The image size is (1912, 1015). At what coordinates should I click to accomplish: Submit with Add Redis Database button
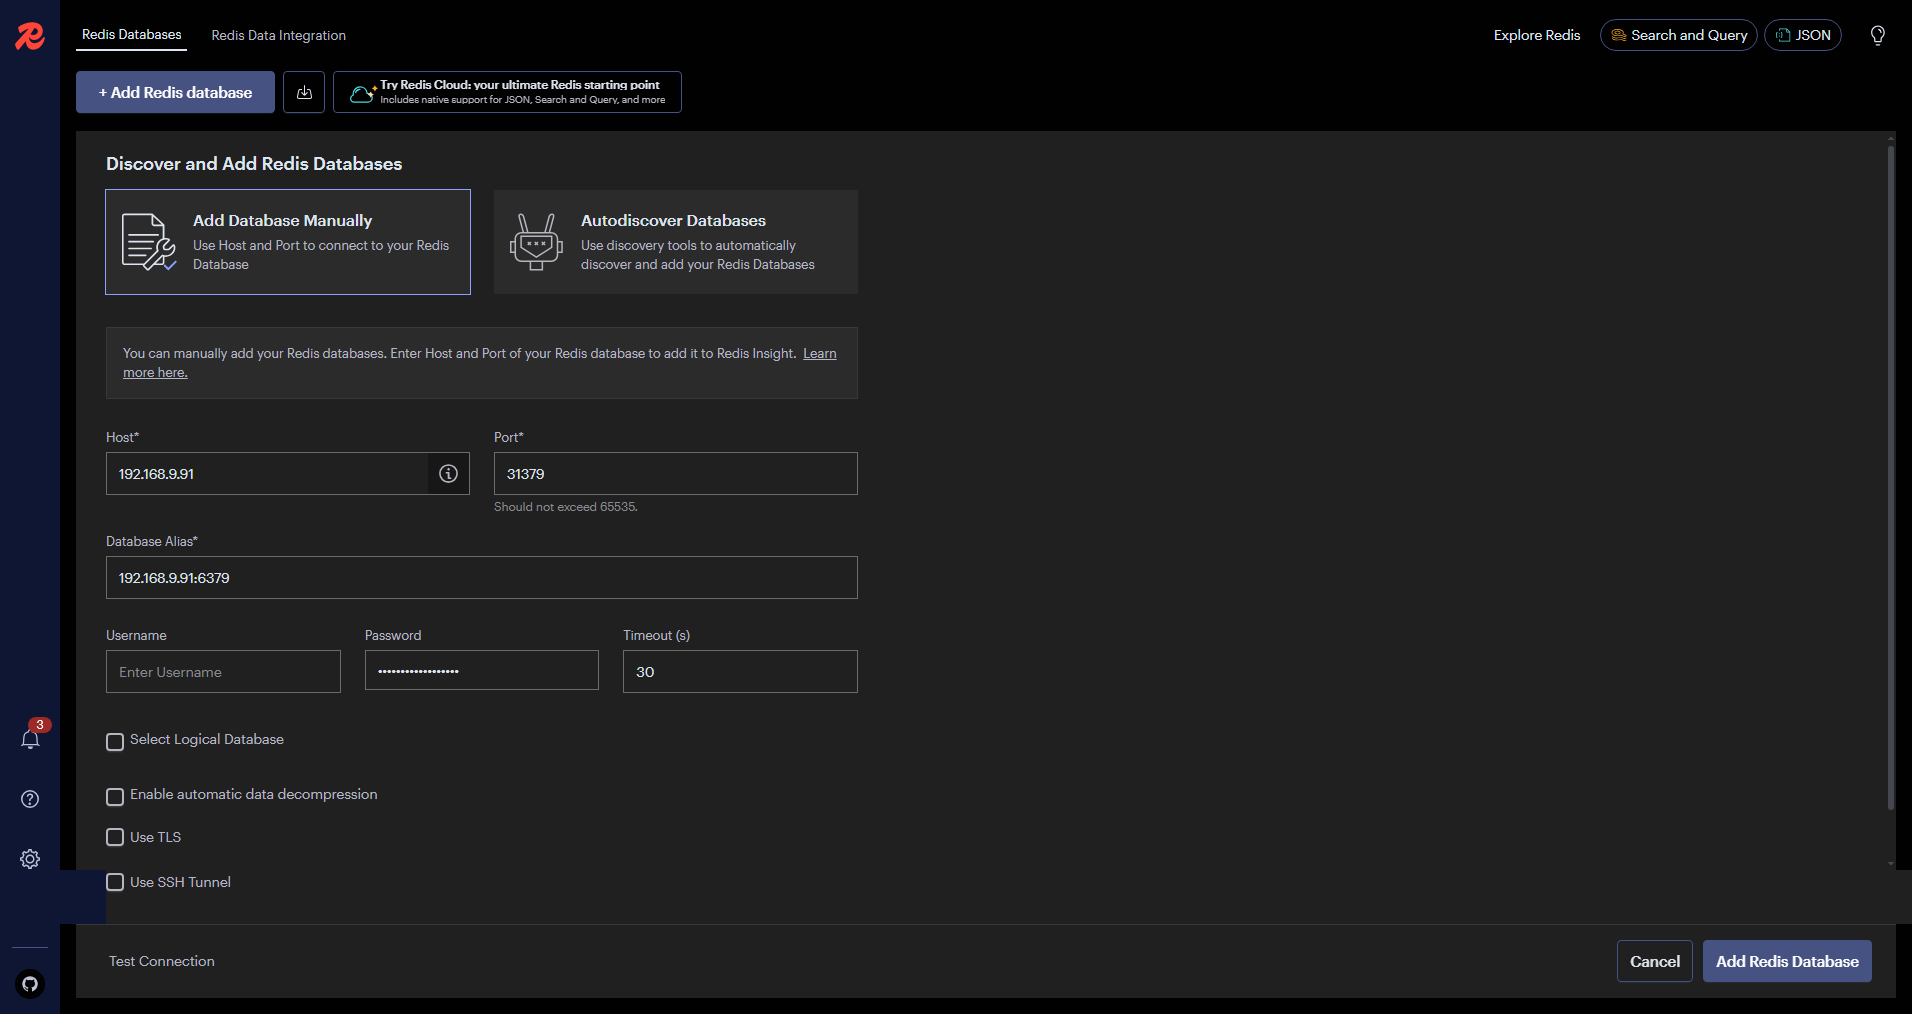pyautogui.click(x=1787, y=961)
